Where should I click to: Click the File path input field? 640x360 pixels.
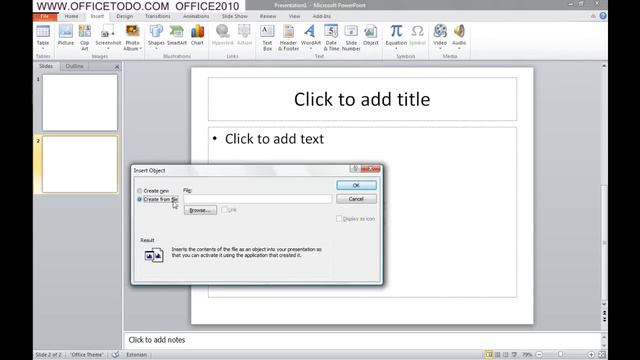click(x=257, y=199)
